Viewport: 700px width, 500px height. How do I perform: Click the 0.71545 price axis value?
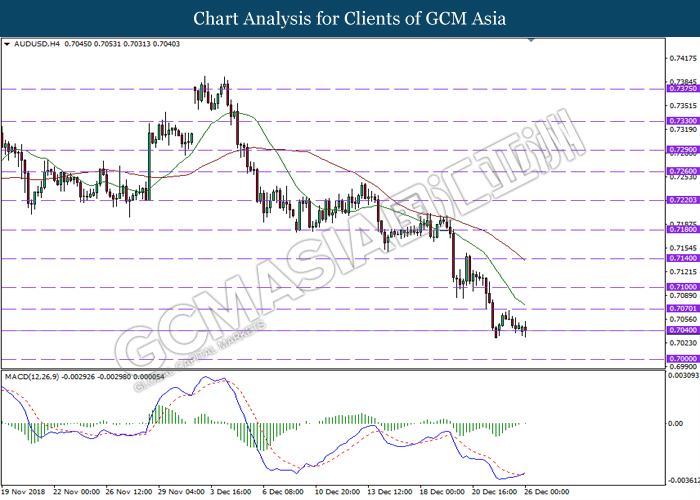[x=683, y=248]
